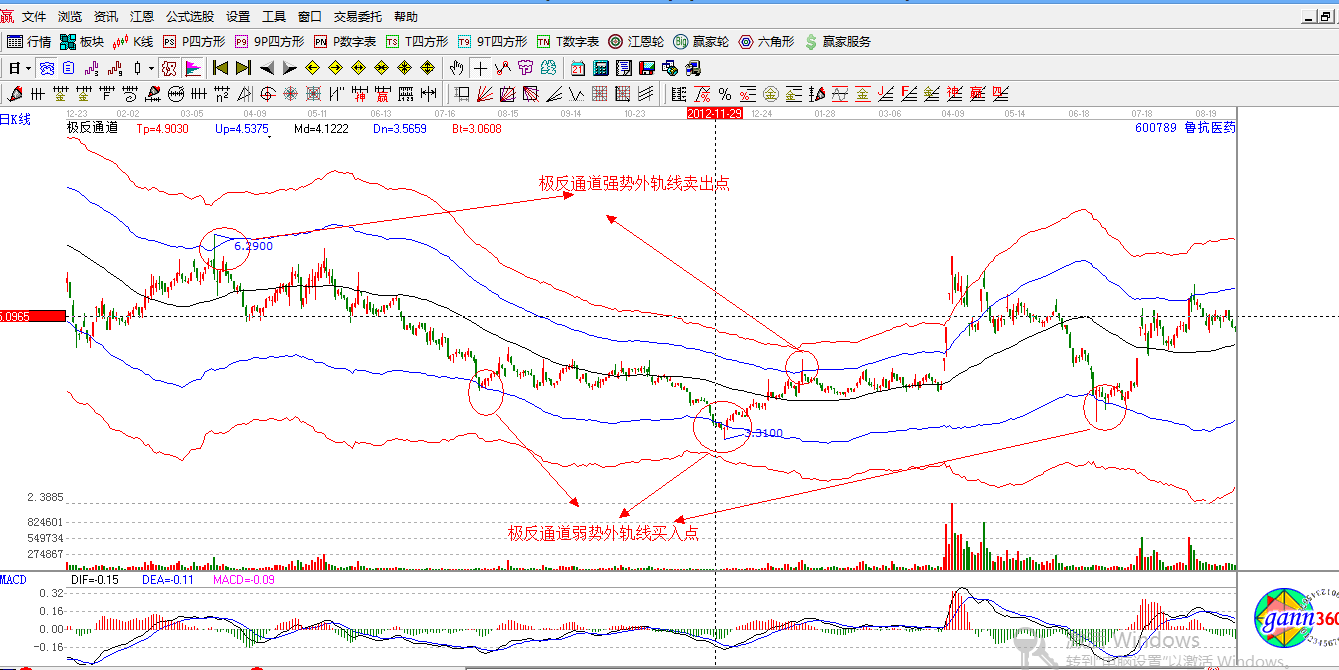1339x670 pixels.
Task: Open the 交易委托 menu
Action: click(356, 16)
